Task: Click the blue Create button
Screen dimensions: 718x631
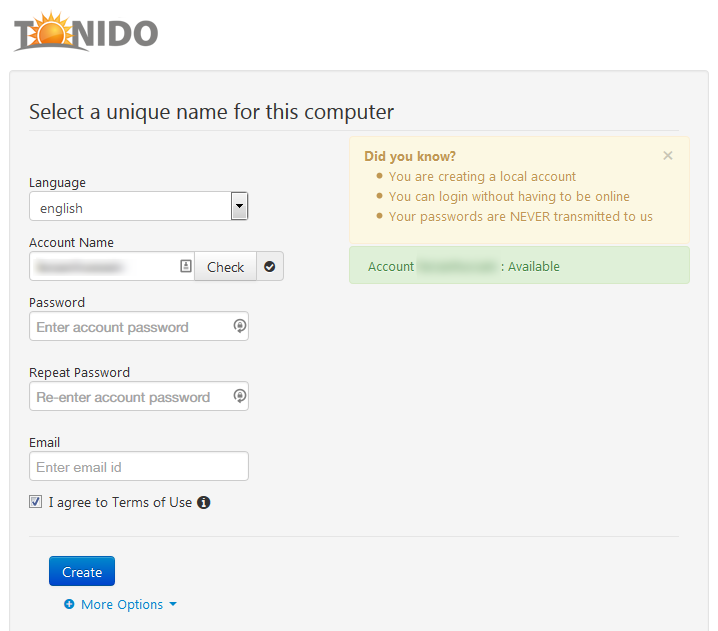Action: click(x=82, y=571)
